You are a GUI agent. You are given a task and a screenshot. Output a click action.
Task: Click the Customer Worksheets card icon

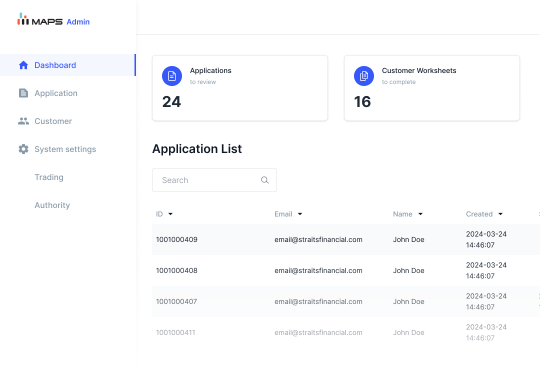click(x=364, y=76)
